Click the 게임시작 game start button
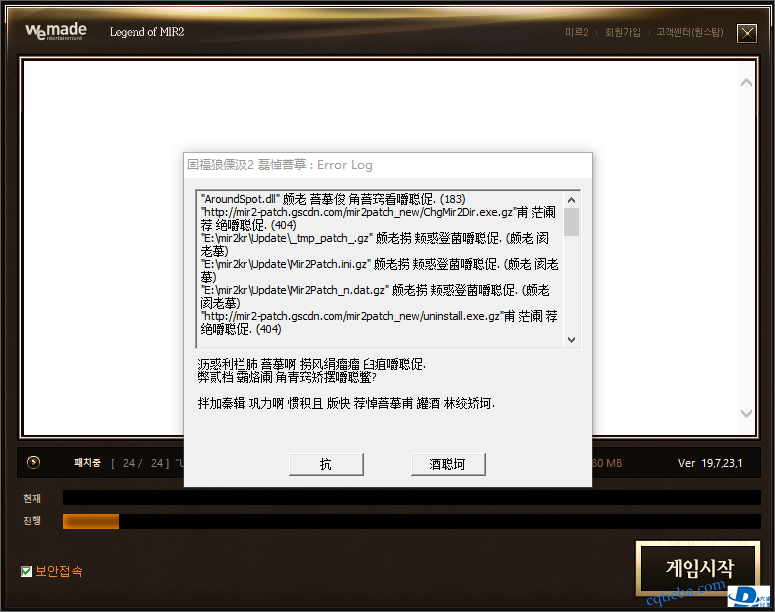Image resolution: width=775 pixels, height=612 pixels. click(698, 568)
